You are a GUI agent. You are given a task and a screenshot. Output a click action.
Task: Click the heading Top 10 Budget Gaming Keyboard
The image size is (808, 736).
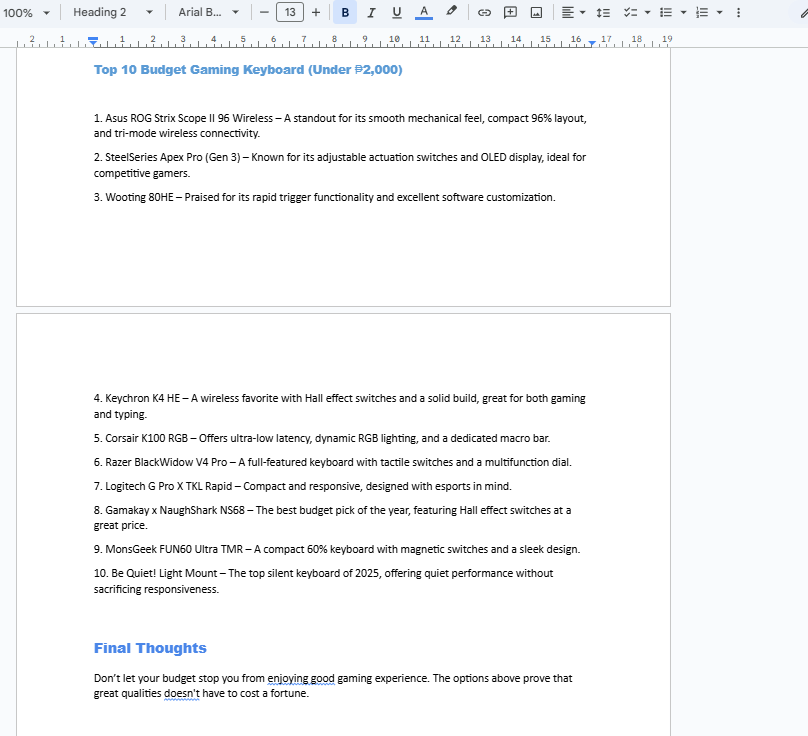[x=248, y=70]
